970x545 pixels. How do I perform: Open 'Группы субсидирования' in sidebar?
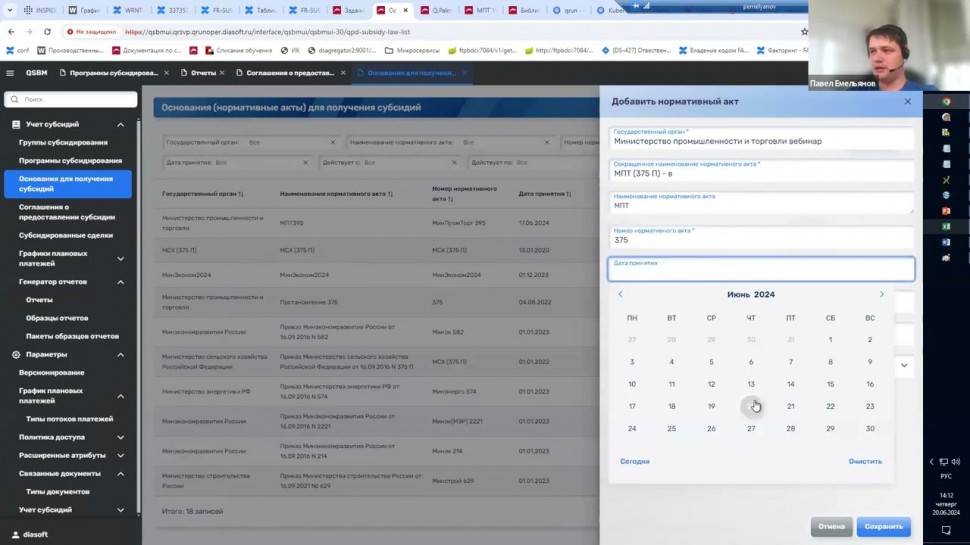tap(63, 142)
